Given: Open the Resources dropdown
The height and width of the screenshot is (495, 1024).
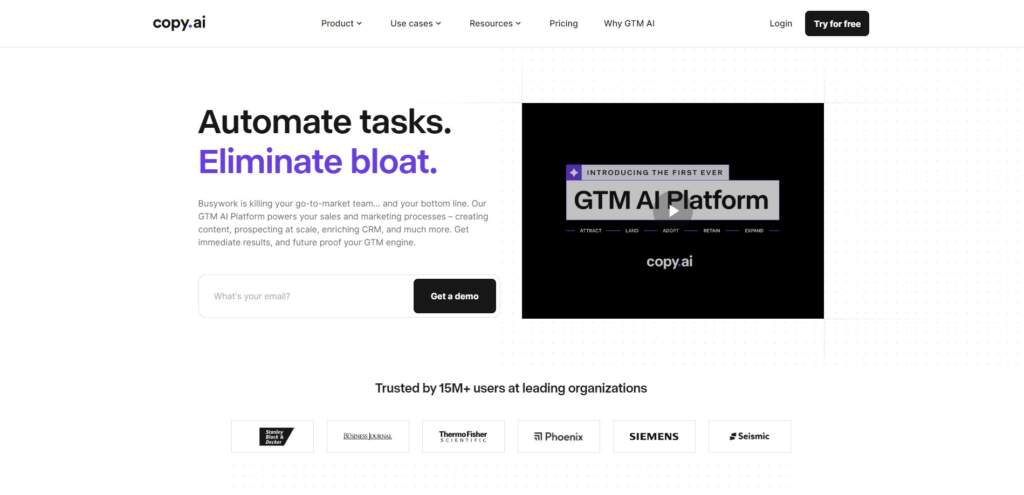Looking at the screenshot, I should point(495,24).
